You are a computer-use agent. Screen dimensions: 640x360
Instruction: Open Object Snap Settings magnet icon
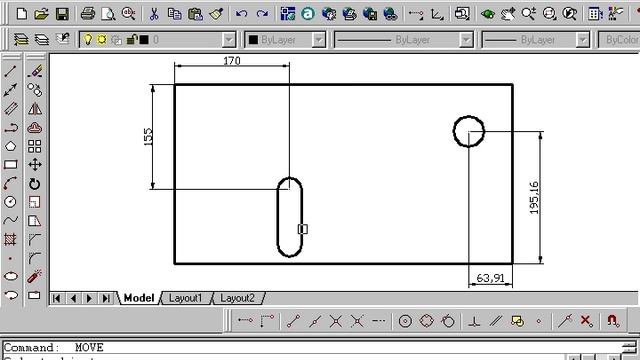613,321
